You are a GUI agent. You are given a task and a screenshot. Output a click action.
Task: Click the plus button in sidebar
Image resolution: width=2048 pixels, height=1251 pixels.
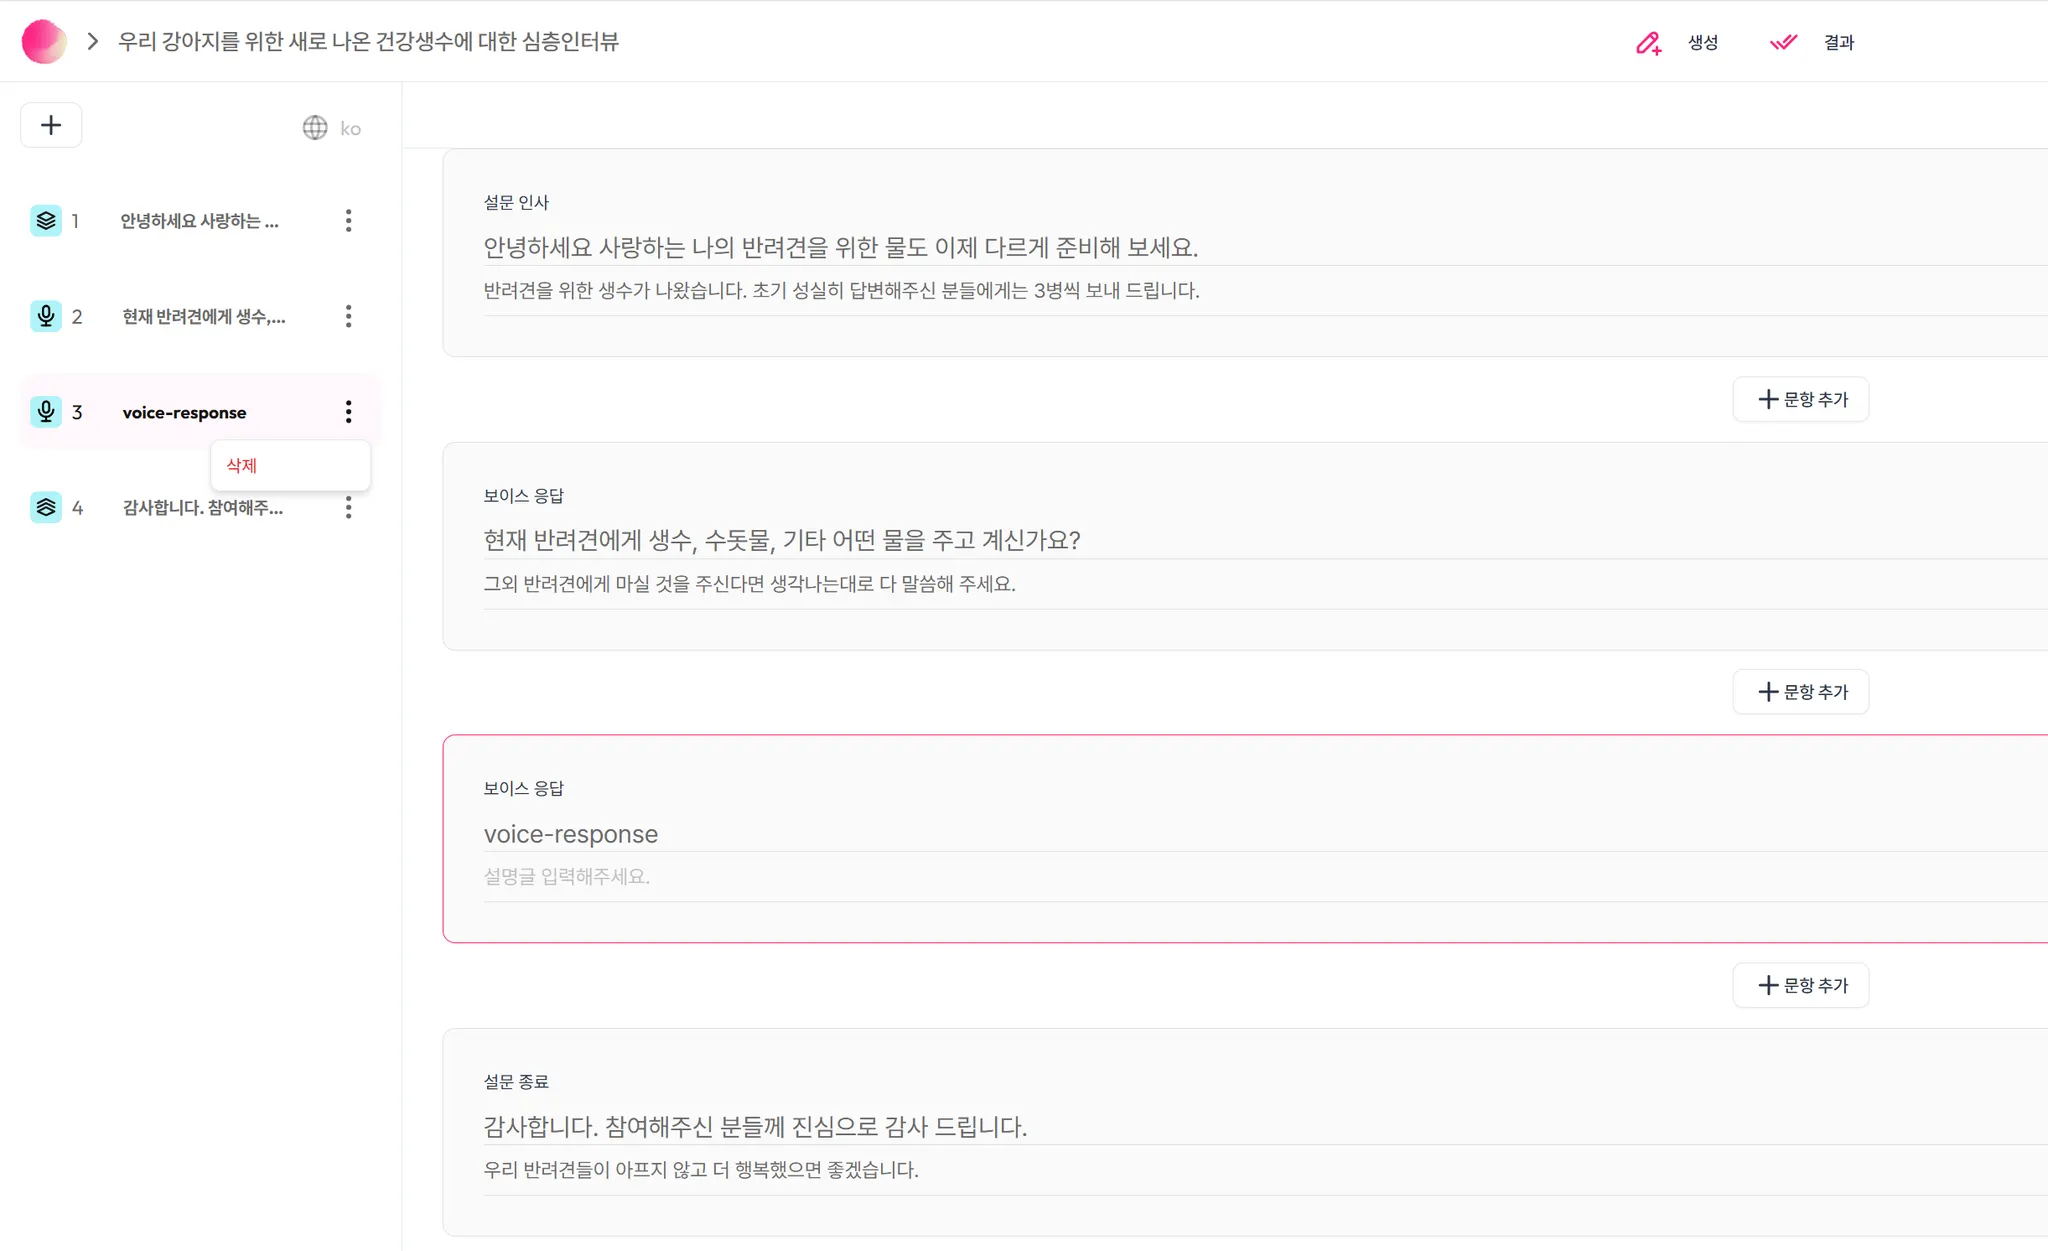pos(51,125)
